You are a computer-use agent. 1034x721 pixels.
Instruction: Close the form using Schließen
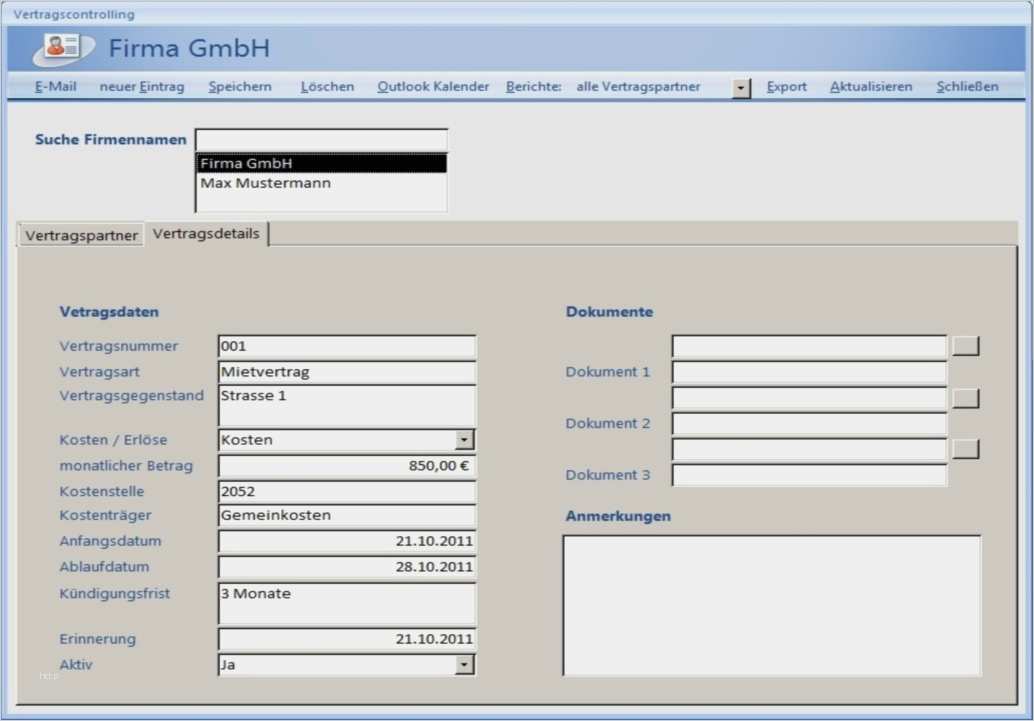point(967,87)
